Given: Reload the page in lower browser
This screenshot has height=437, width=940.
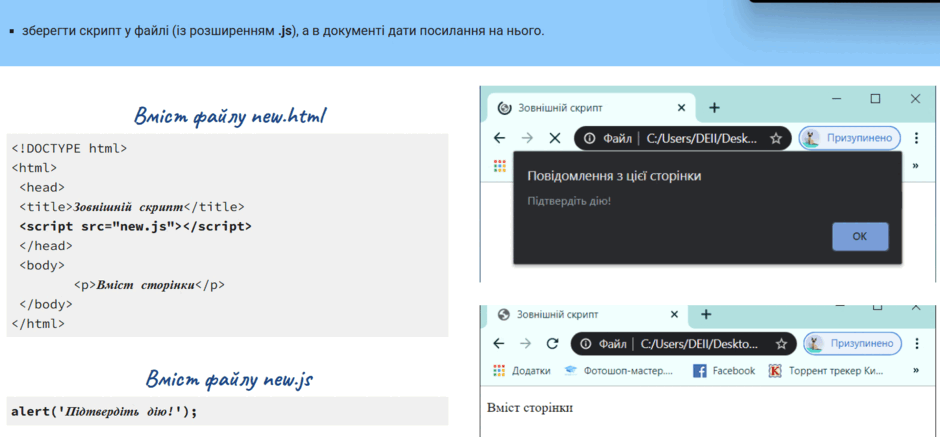Looking at the screenshot, I should click(x=553, y=343).
